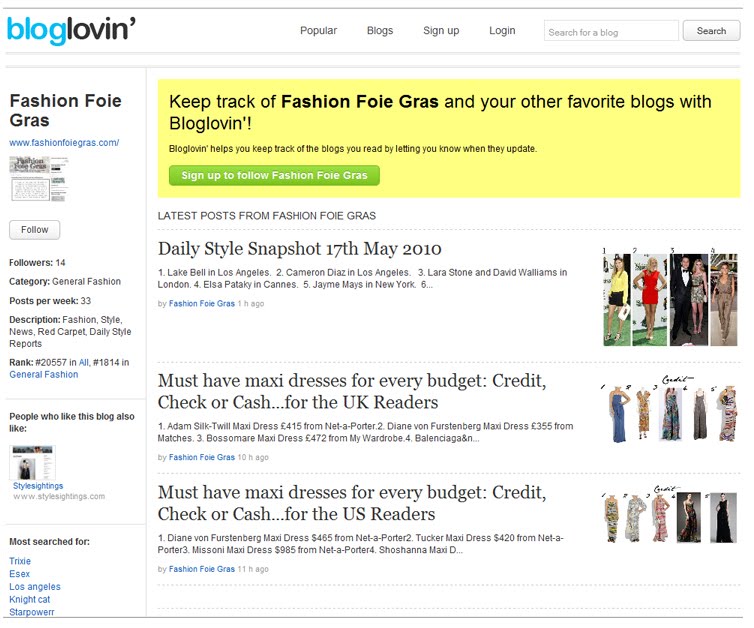Open www.fashionfoiegras.com link
The width and height of the screenshot is (754, 628).
pos(64,143)
